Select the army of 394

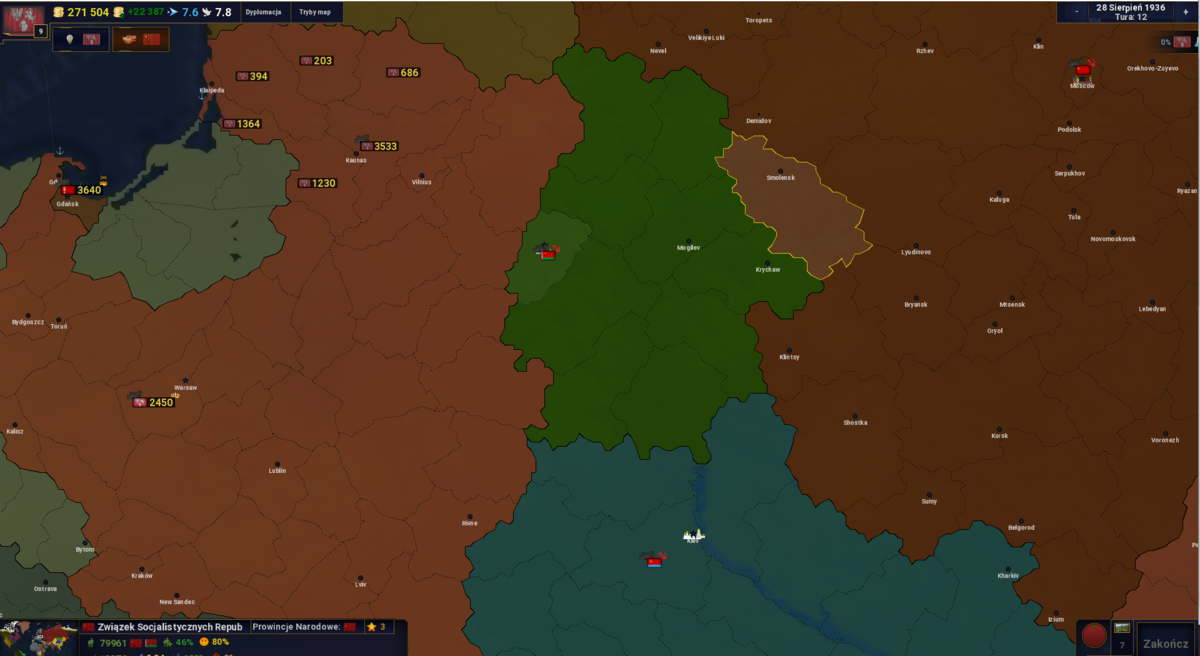(x=252, y=76)
